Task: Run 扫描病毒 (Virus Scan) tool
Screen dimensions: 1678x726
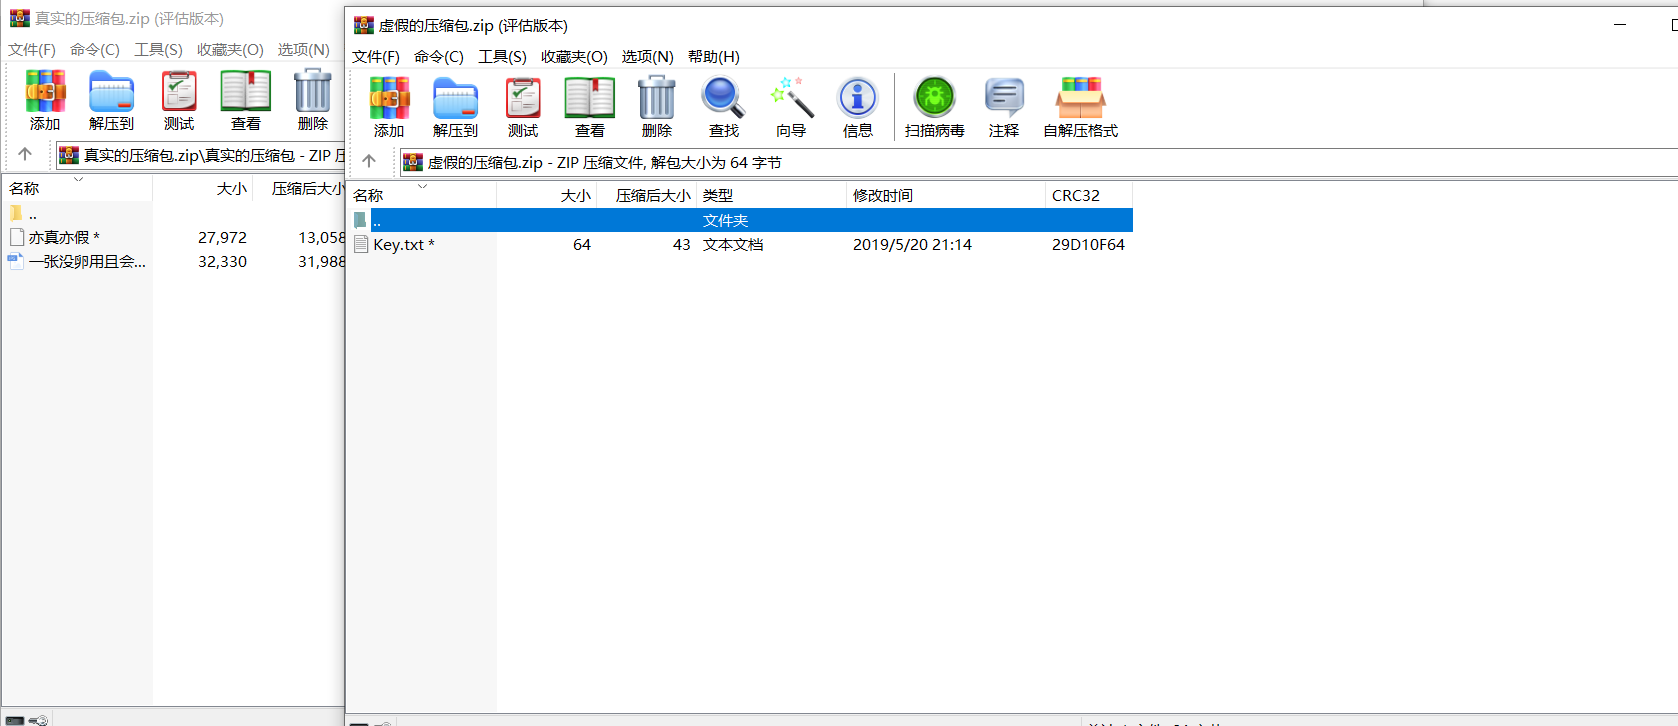Action: (935, 106)
